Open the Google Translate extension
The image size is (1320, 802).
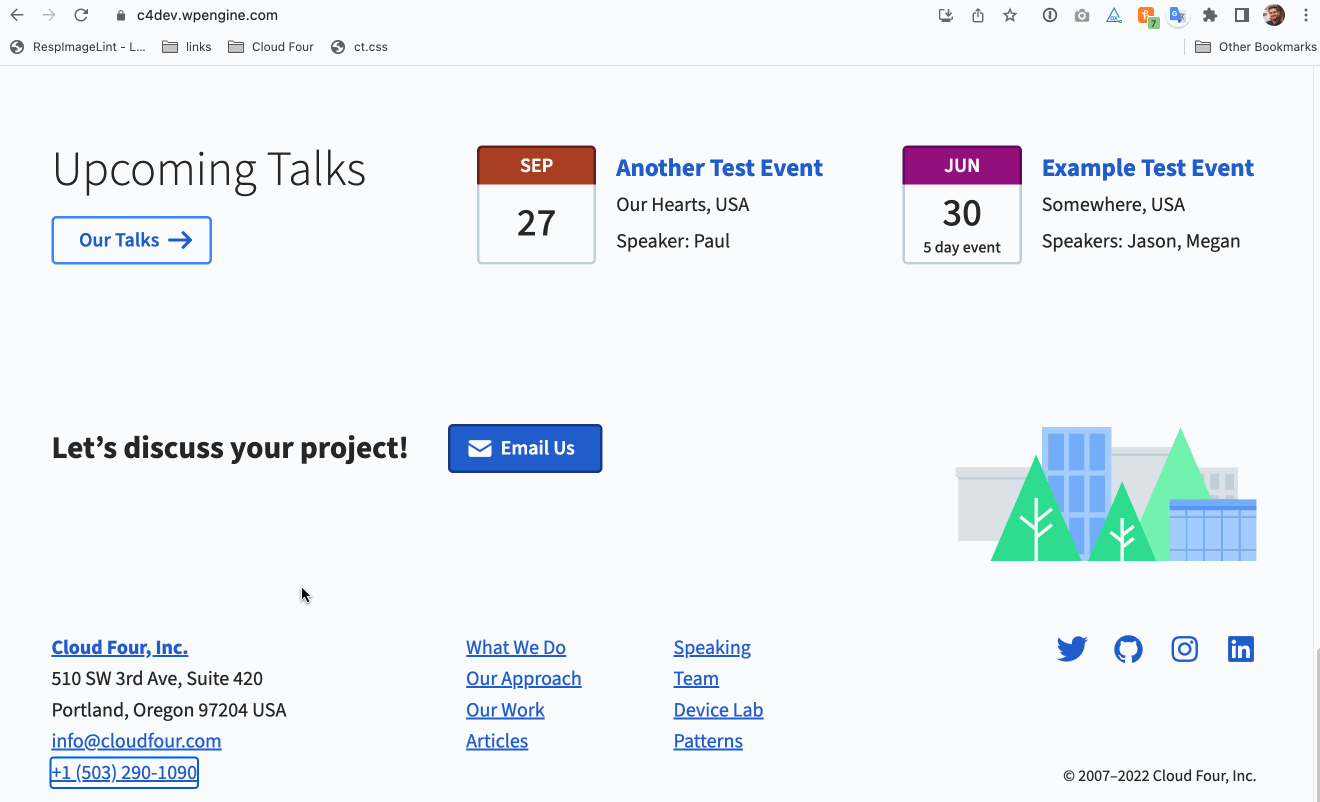click(1178, 16)
